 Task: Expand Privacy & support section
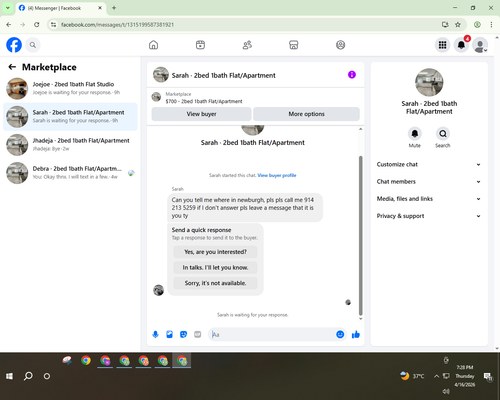pyautogui.click(x=429, y=216)
